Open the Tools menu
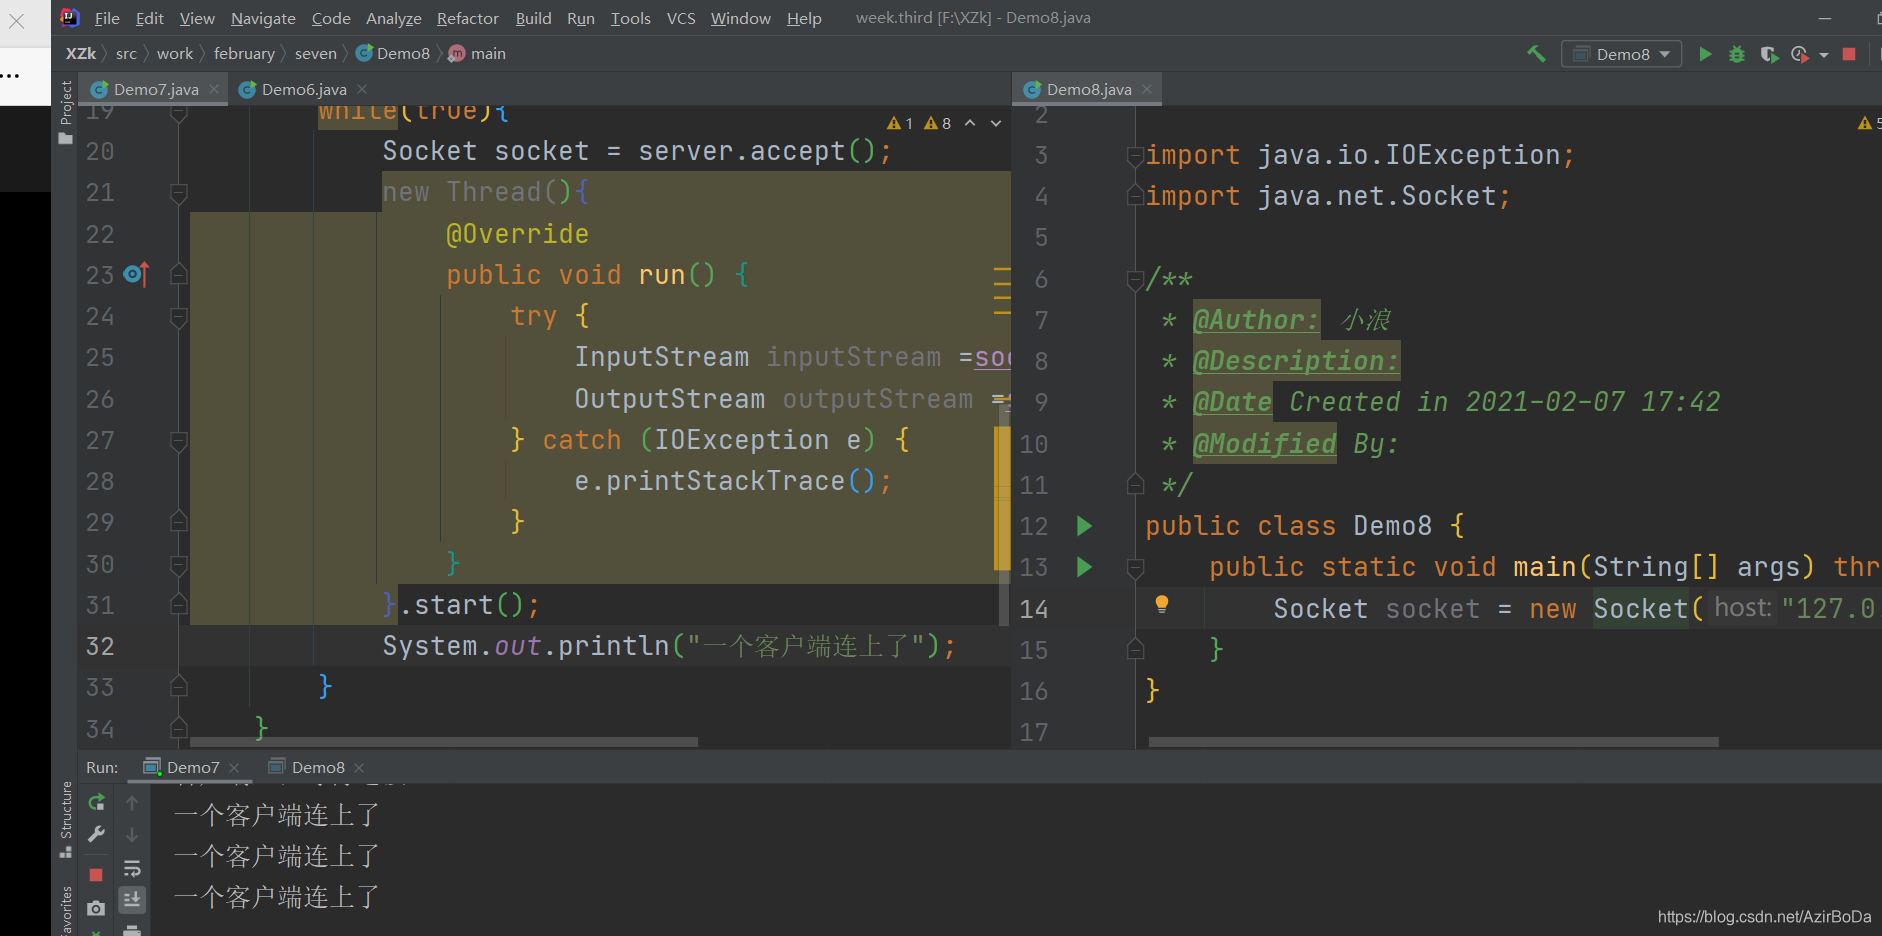The image size is (1882, 936). (631, 18)
